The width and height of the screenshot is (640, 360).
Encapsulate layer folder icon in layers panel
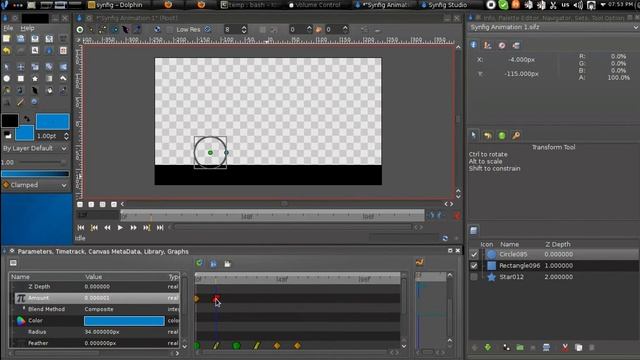click(520, 347)
